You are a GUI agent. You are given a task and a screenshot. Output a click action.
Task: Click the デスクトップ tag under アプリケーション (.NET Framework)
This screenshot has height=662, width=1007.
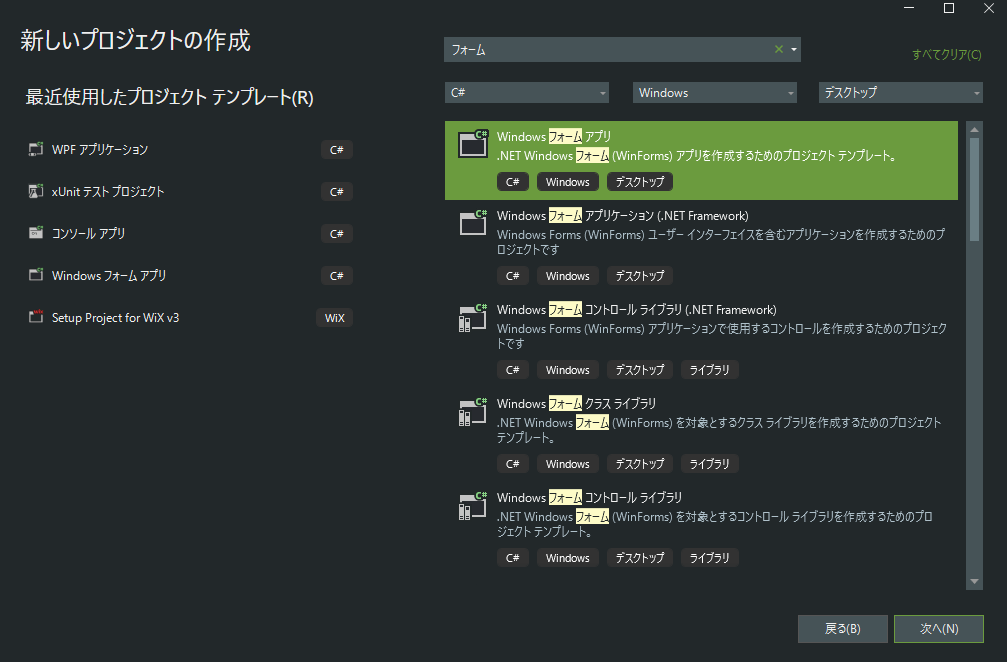click(640, 276)
